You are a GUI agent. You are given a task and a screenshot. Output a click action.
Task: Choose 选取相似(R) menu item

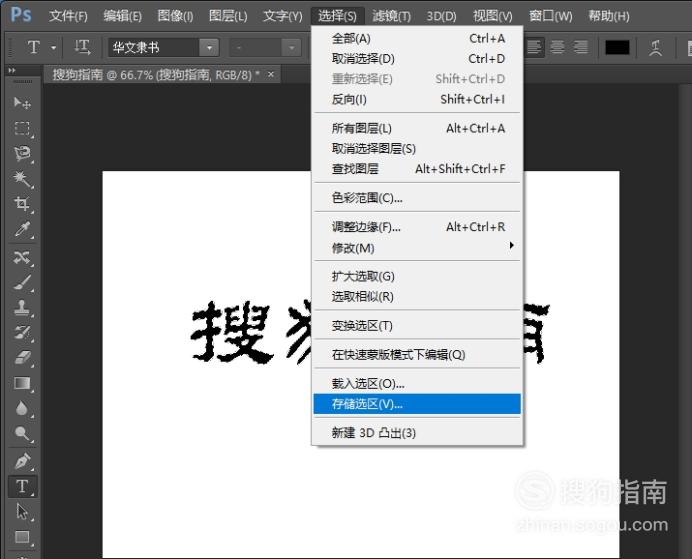coord(417,296)
